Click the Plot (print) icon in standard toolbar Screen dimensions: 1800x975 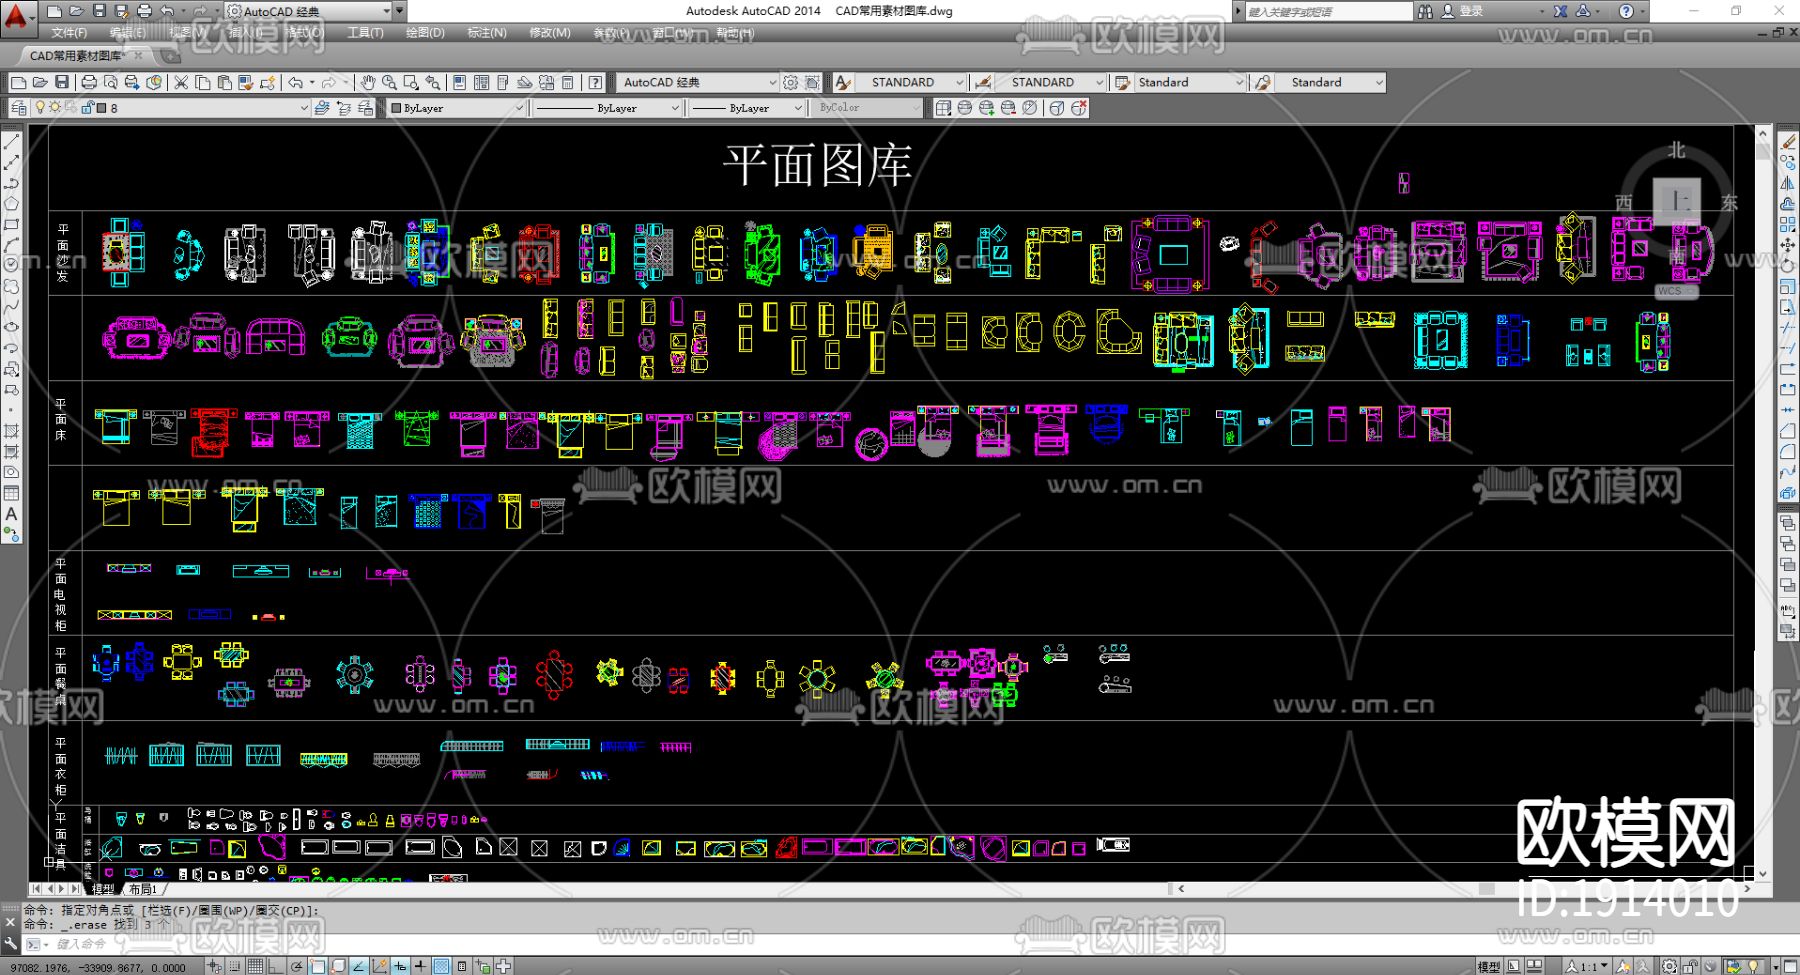tap(89, 82)
